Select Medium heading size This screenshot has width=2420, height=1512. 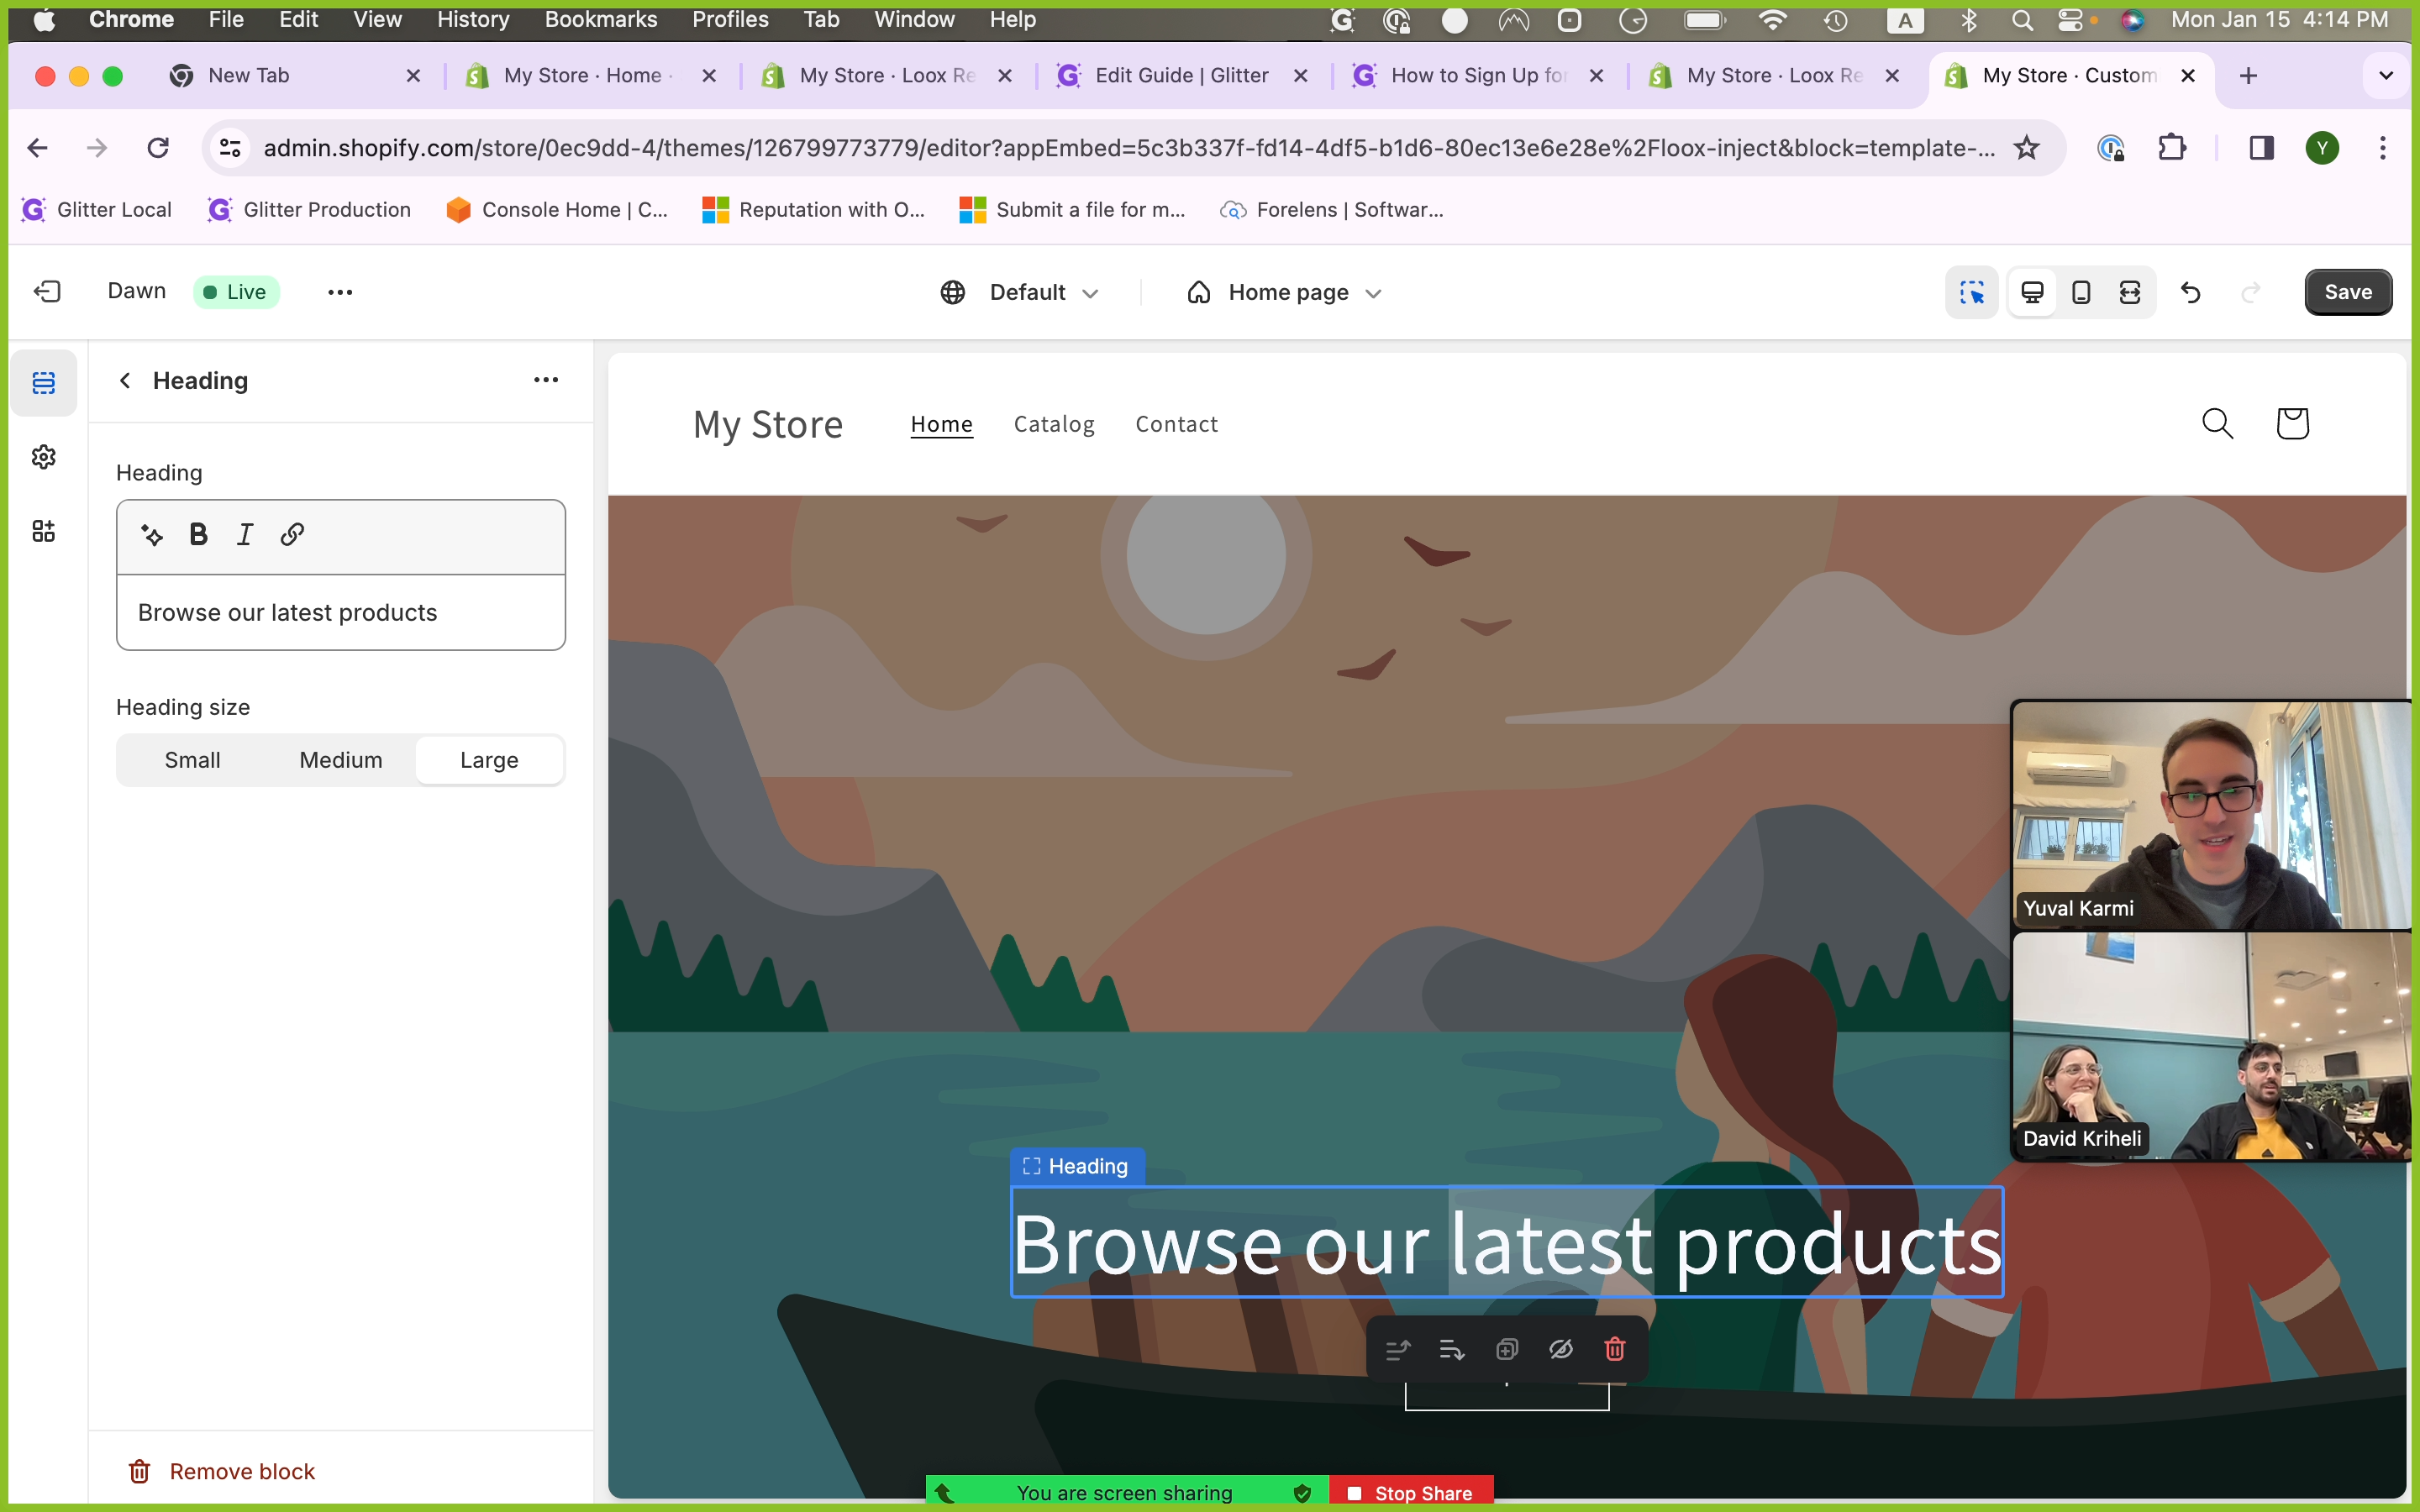[341, 760]
